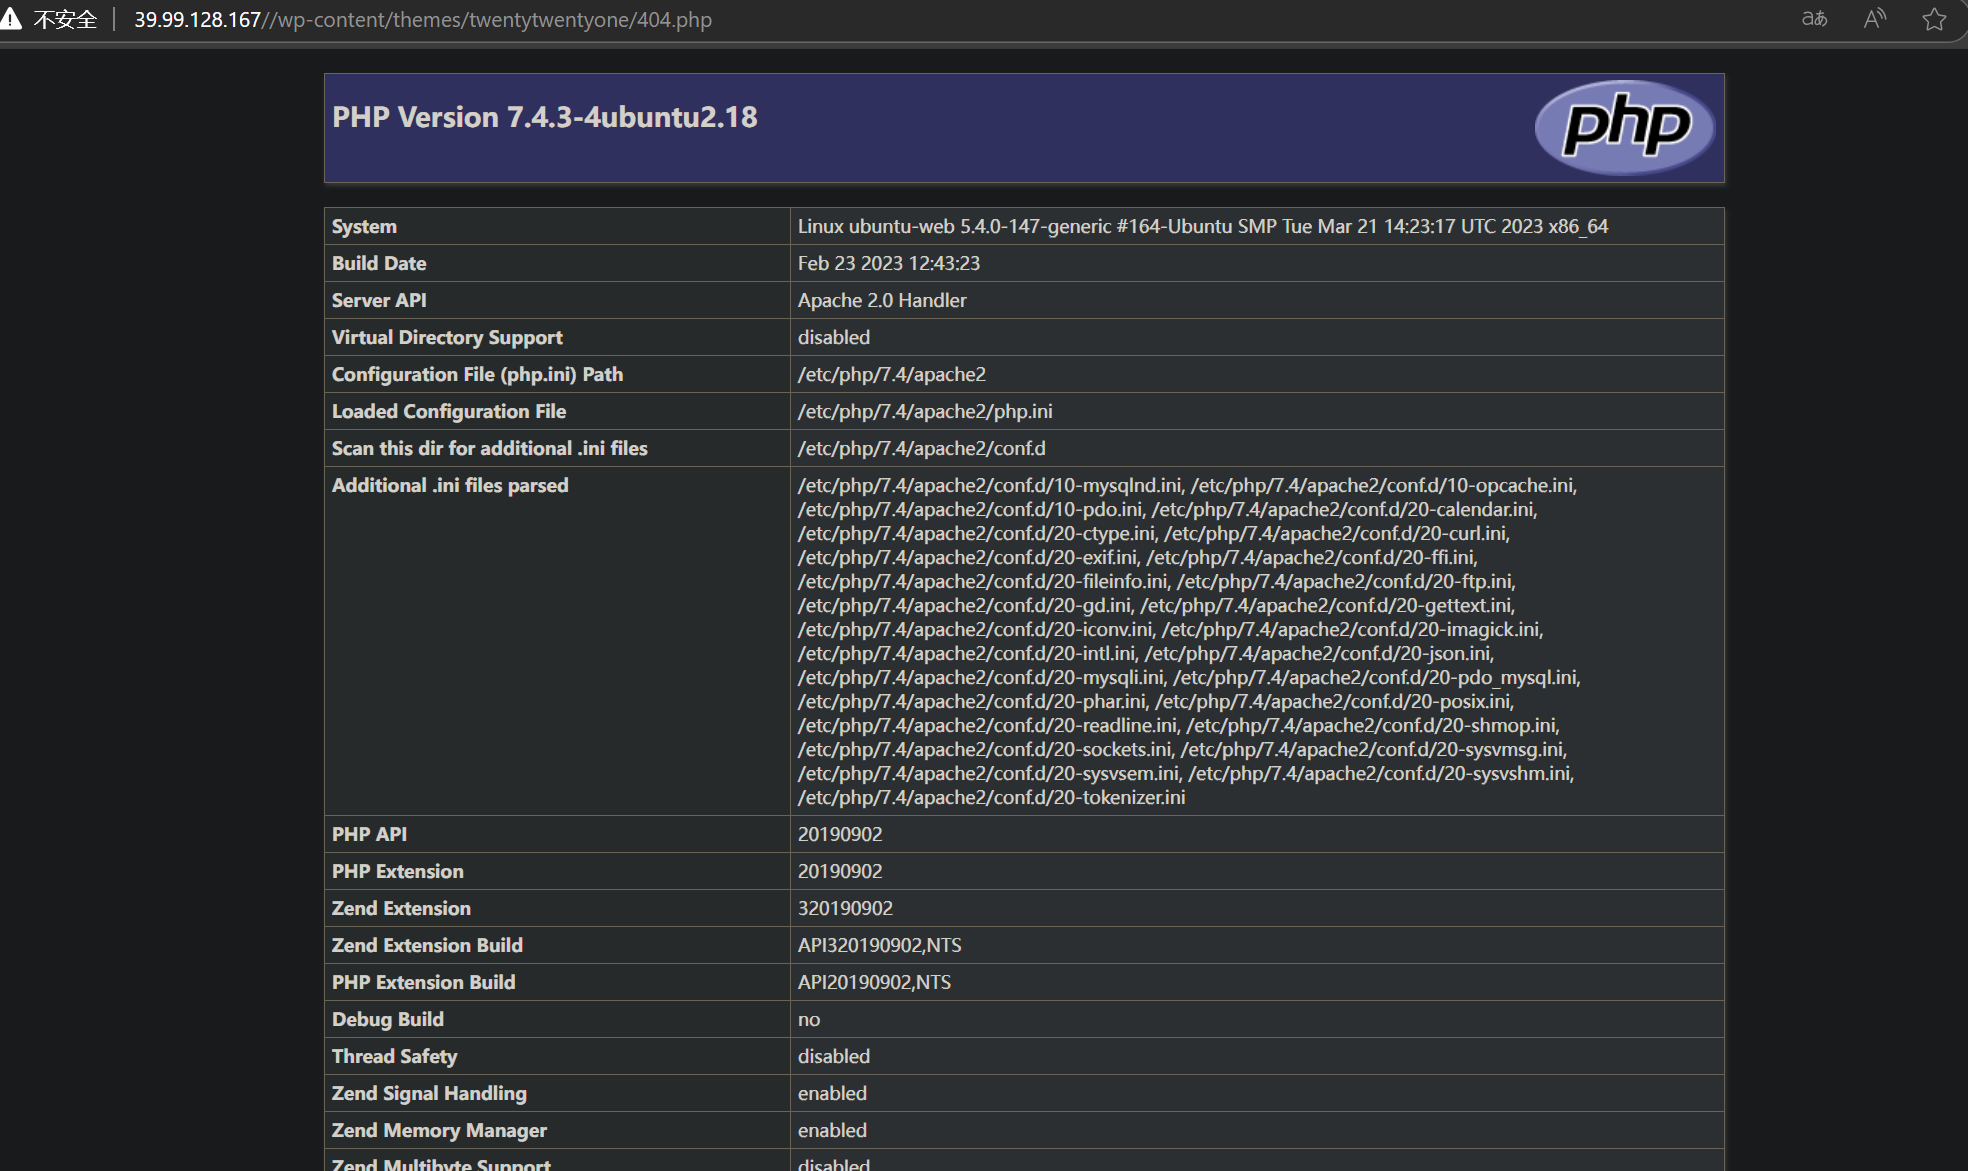This screenshot has height=1171, width=1968.
Task: Click the Zend Extension value 320190902
Action: point(844,908)
